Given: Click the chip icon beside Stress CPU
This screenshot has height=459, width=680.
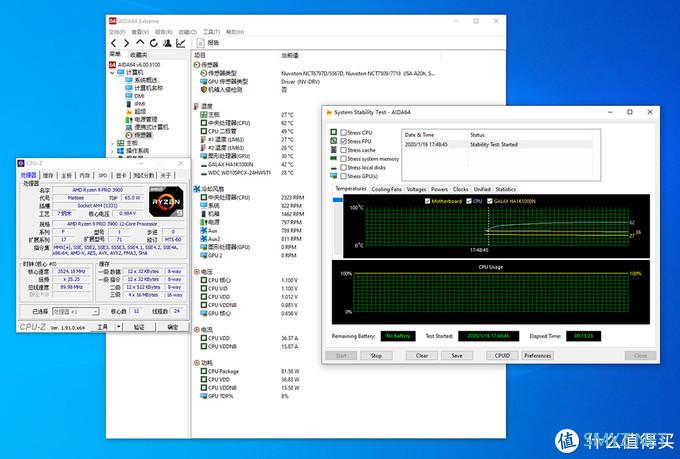Looking at the screenshot, I should coord(333,132).
